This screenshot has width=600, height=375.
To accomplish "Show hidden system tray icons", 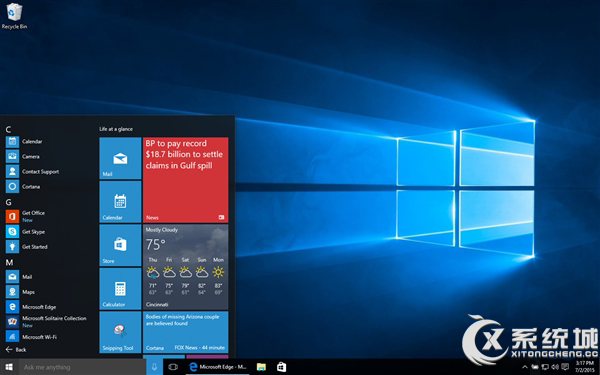I will [x=525, y=367].
